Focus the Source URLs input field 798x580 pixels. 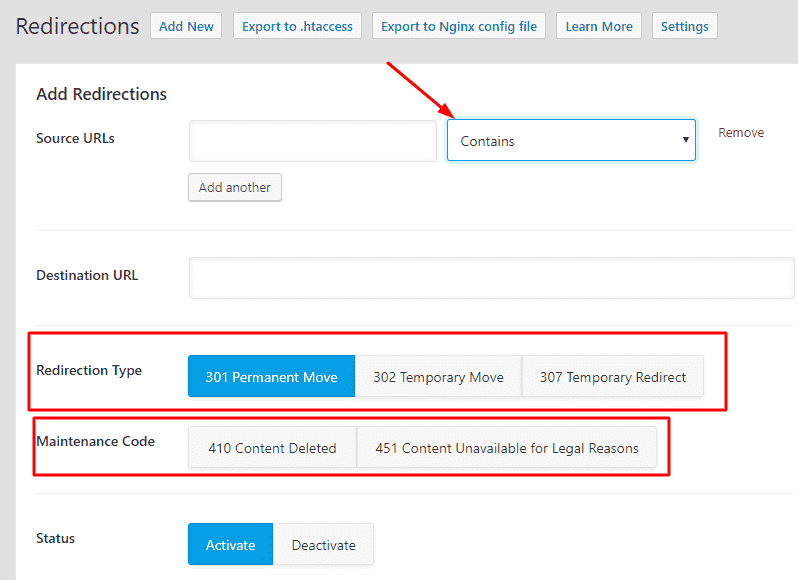coord(312,141)
